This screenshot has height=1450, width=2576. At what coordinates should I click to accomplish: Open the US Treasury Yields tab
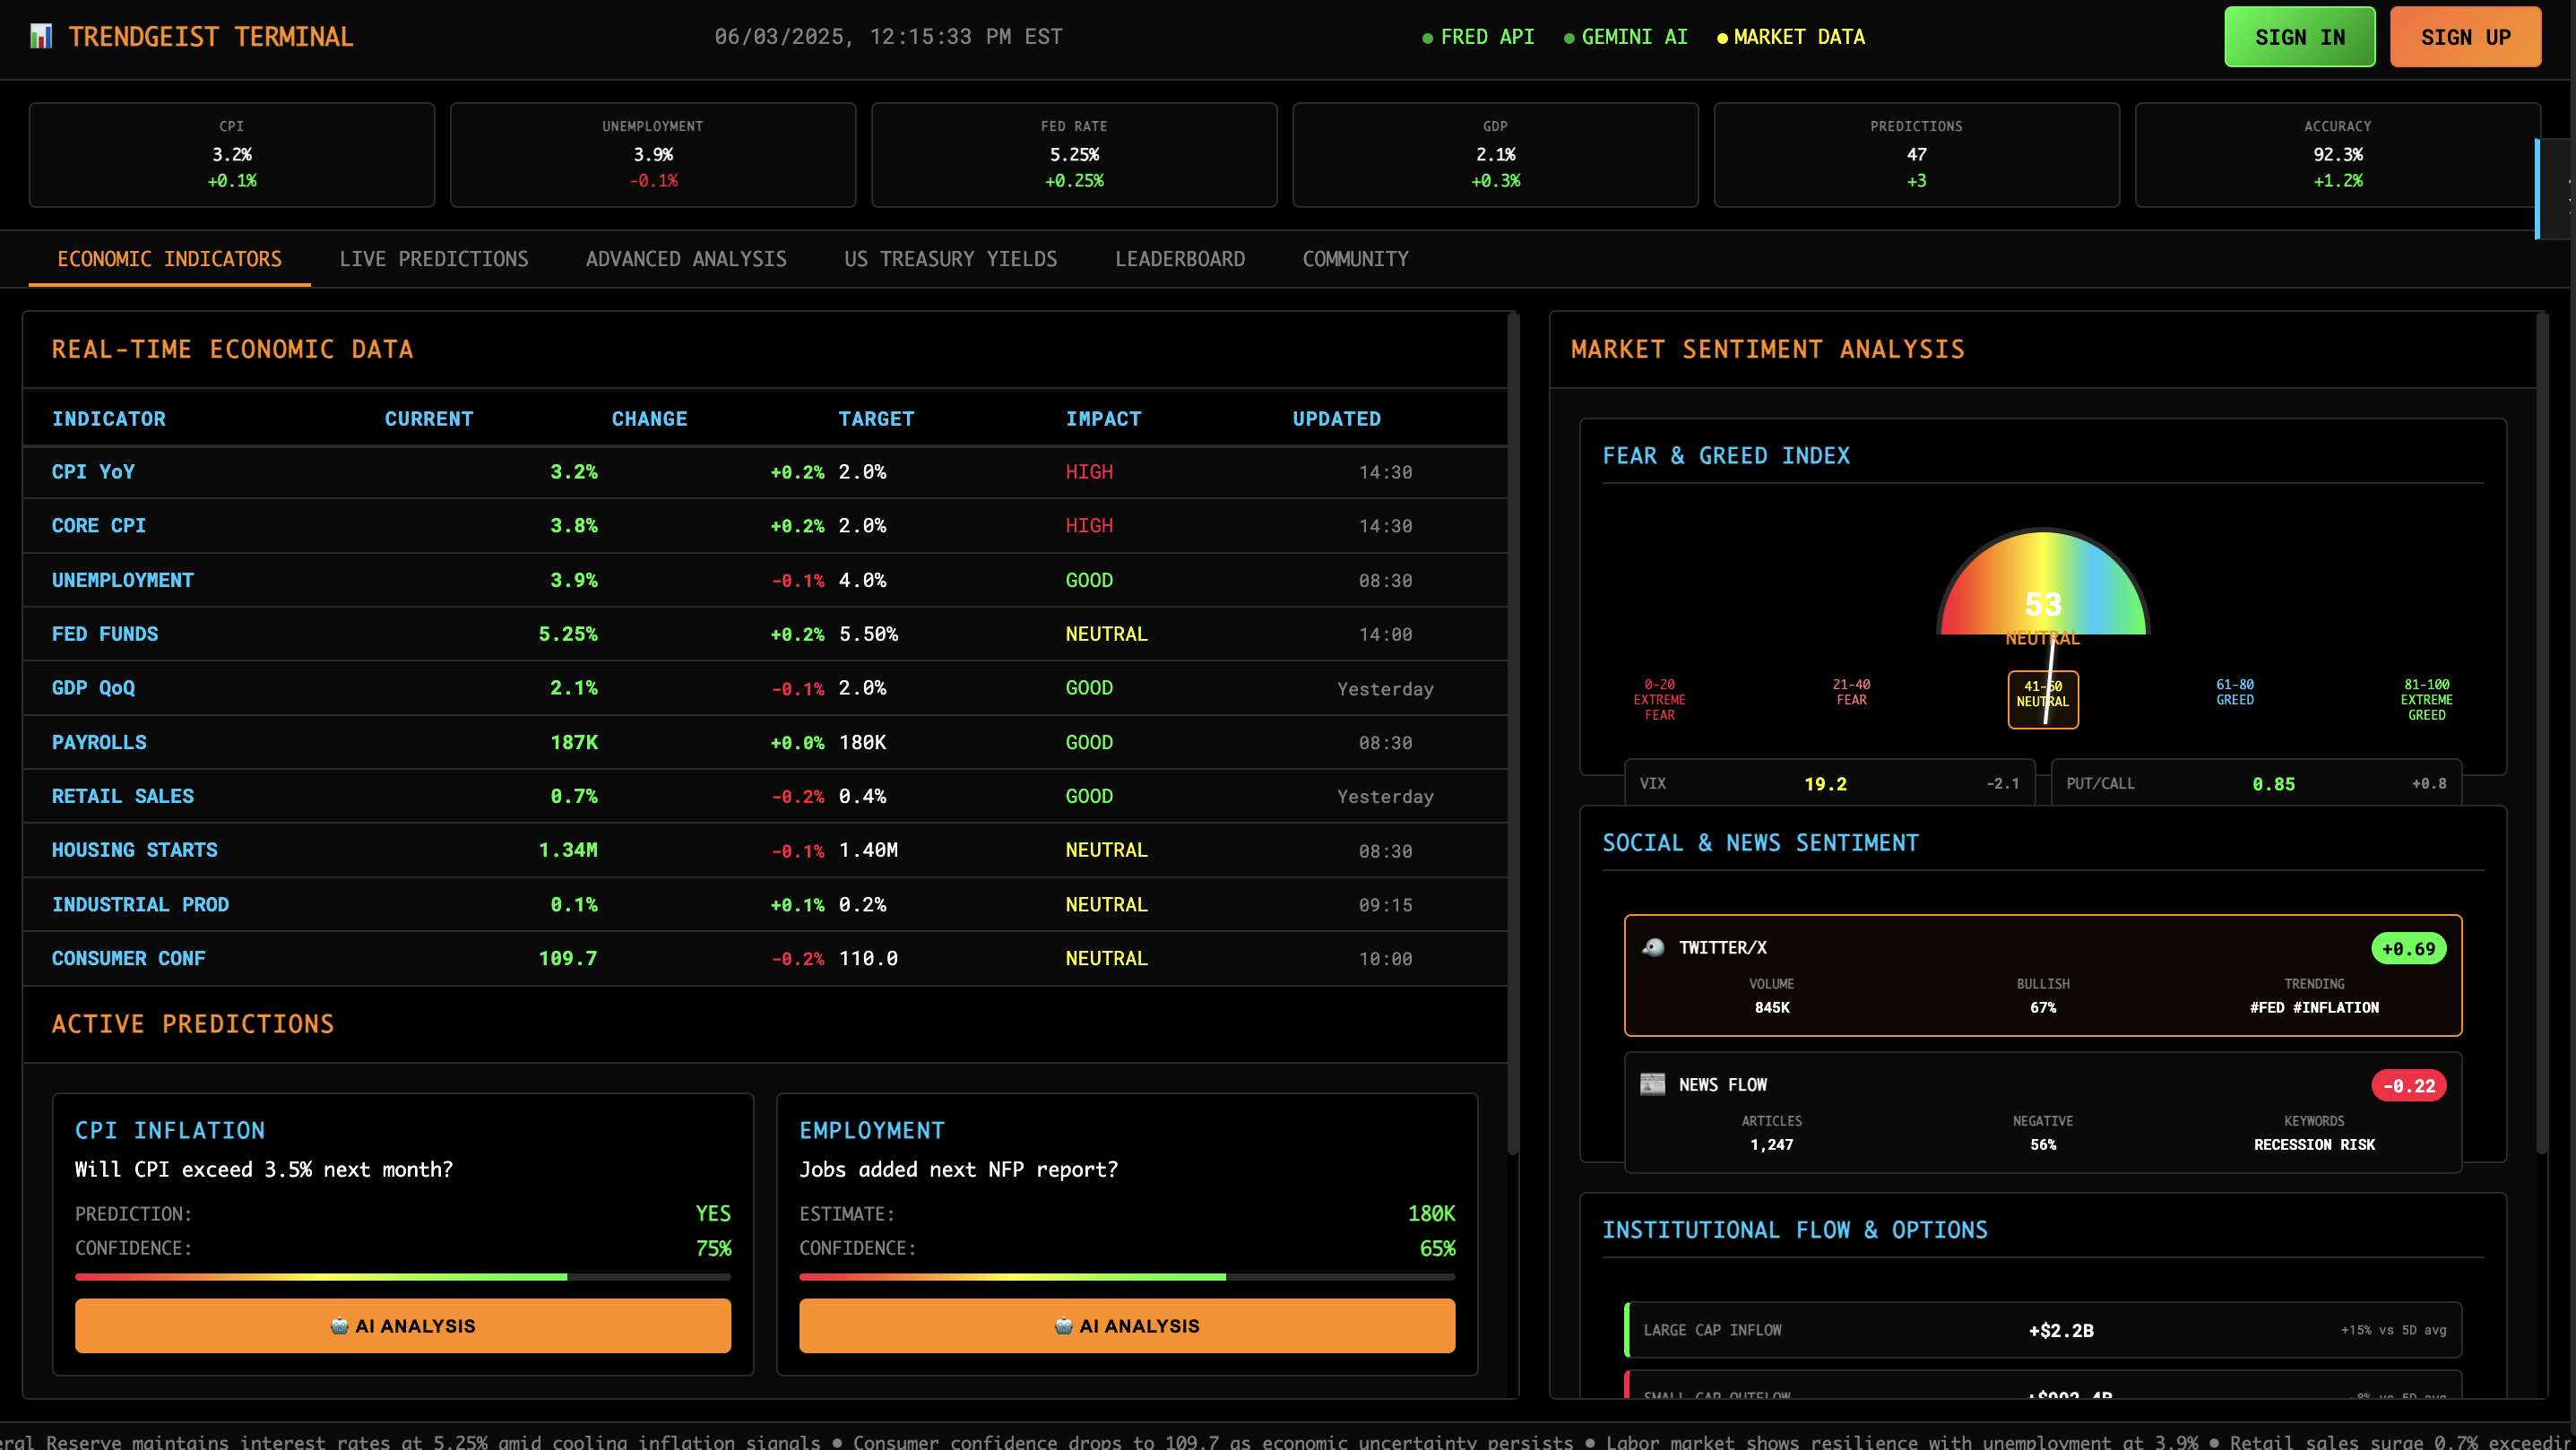click(950, 259)
